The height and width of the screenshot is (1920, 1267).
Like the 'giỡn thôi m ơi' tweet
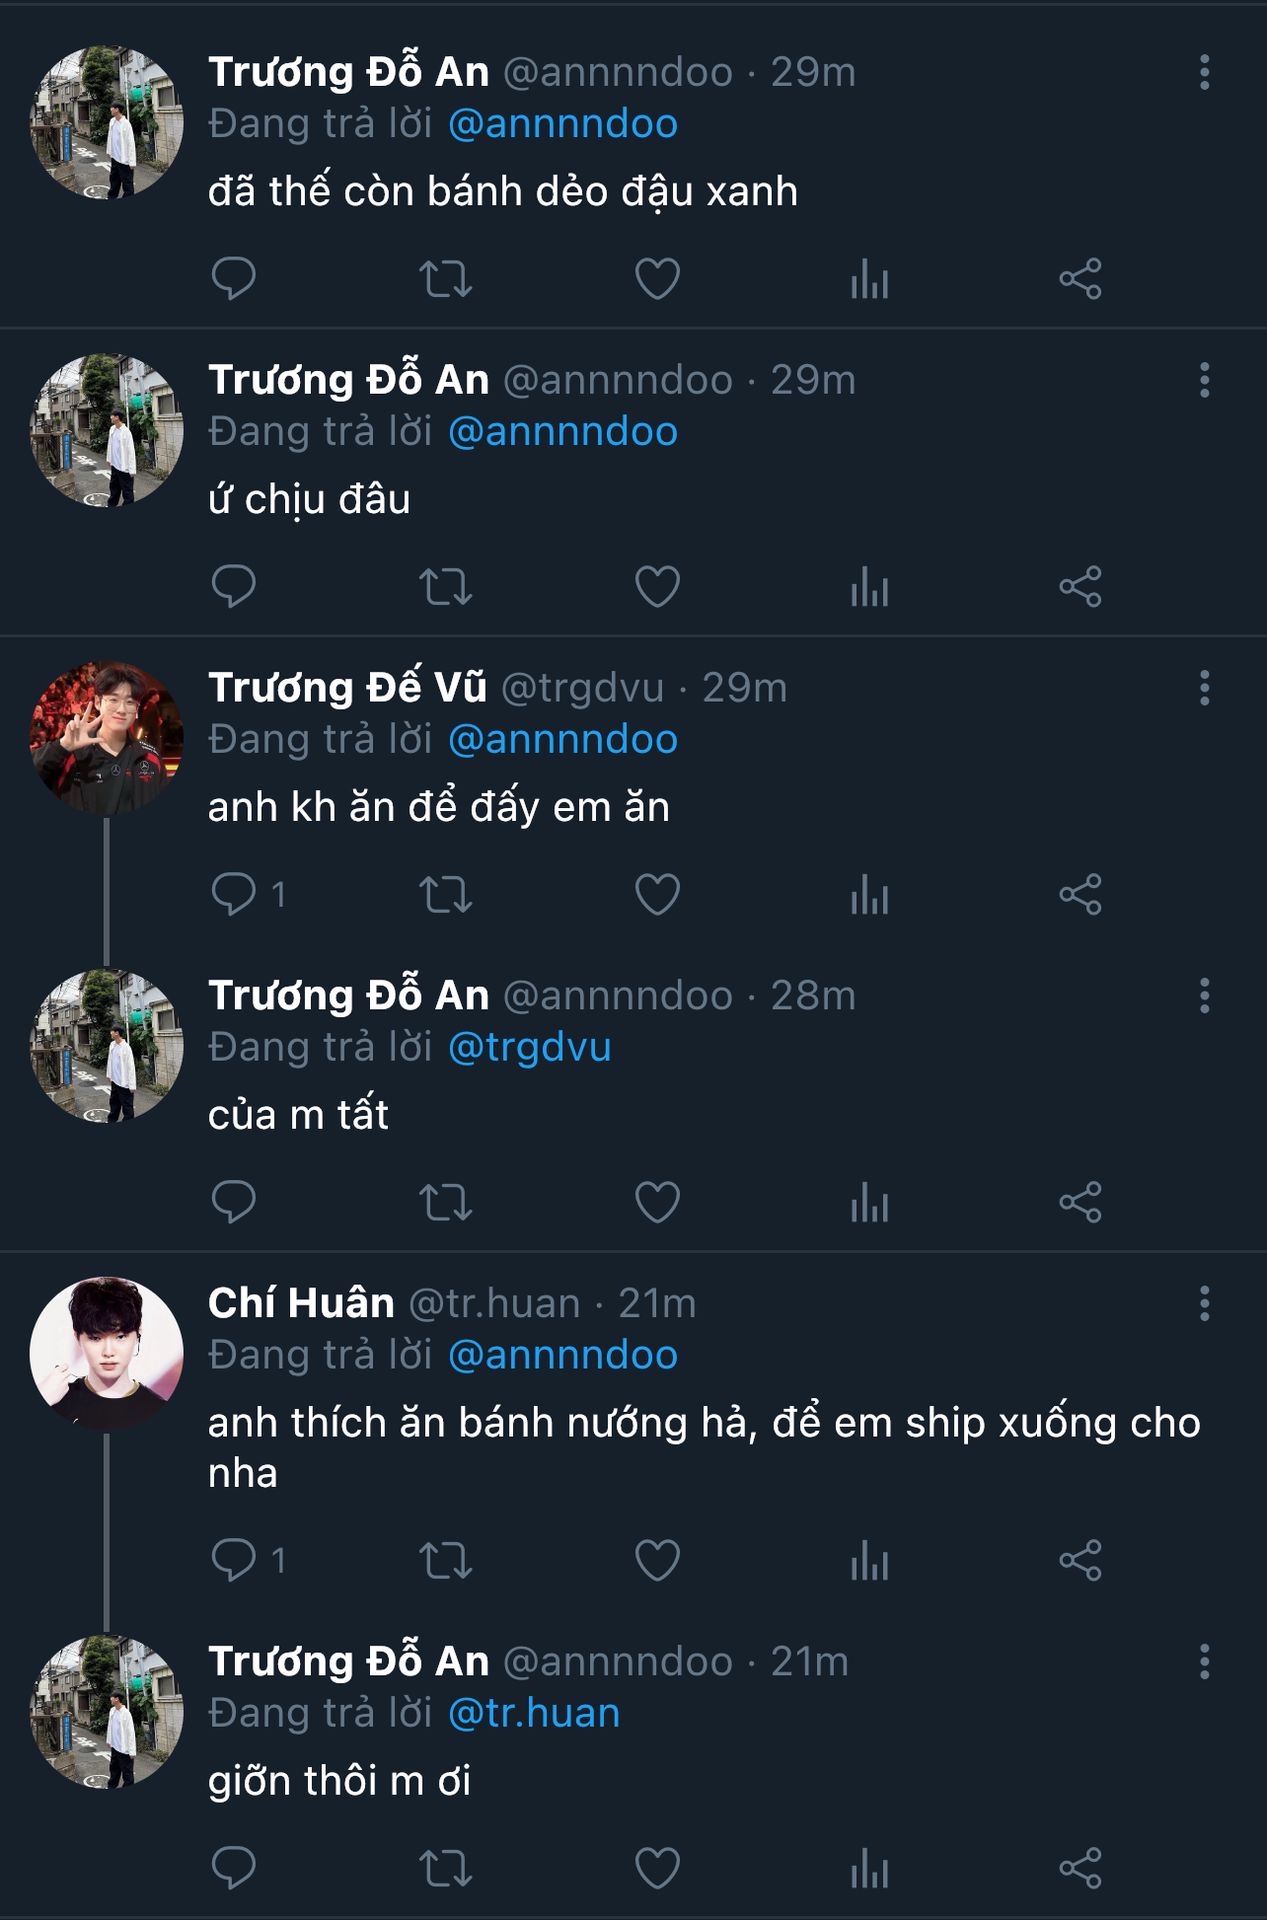tap(657, 1868)
